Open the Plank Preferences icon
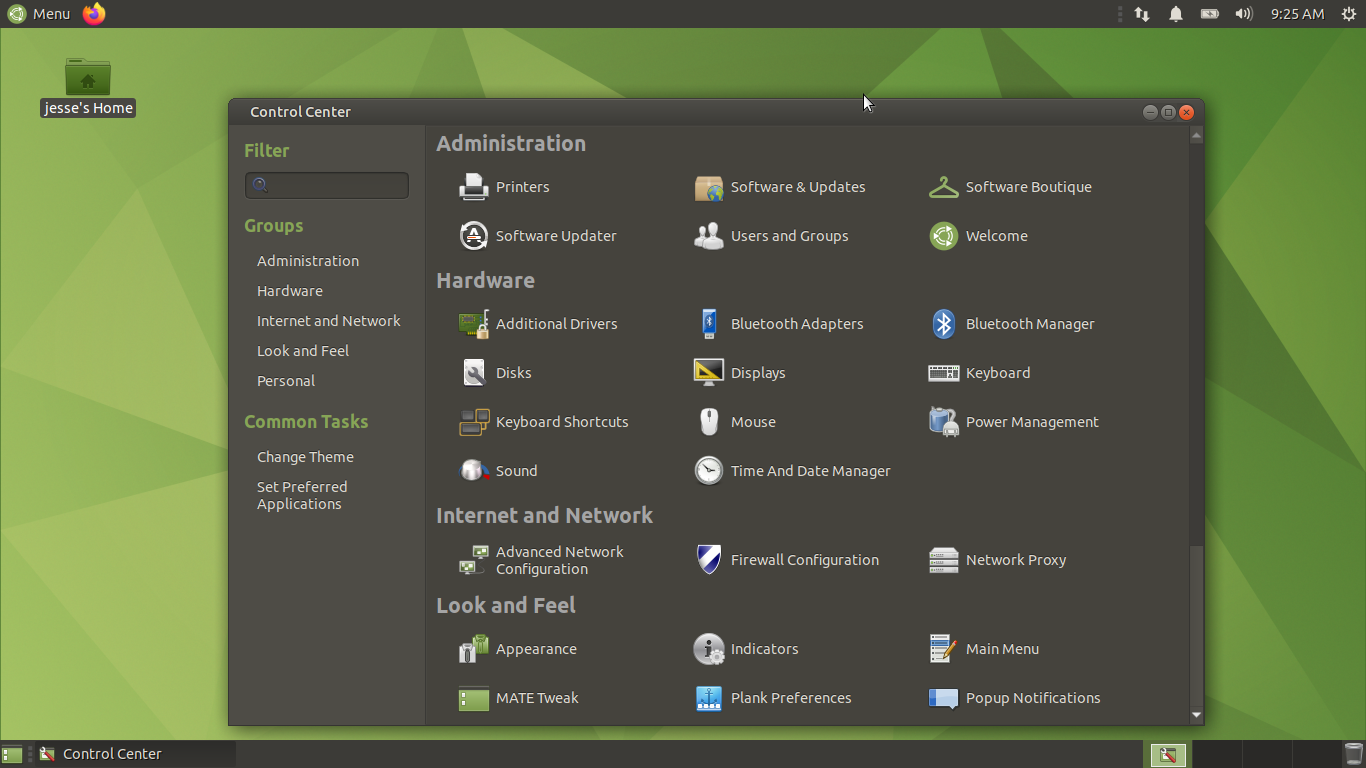This screenshot has width=1366, height=768. click(709, 698)
